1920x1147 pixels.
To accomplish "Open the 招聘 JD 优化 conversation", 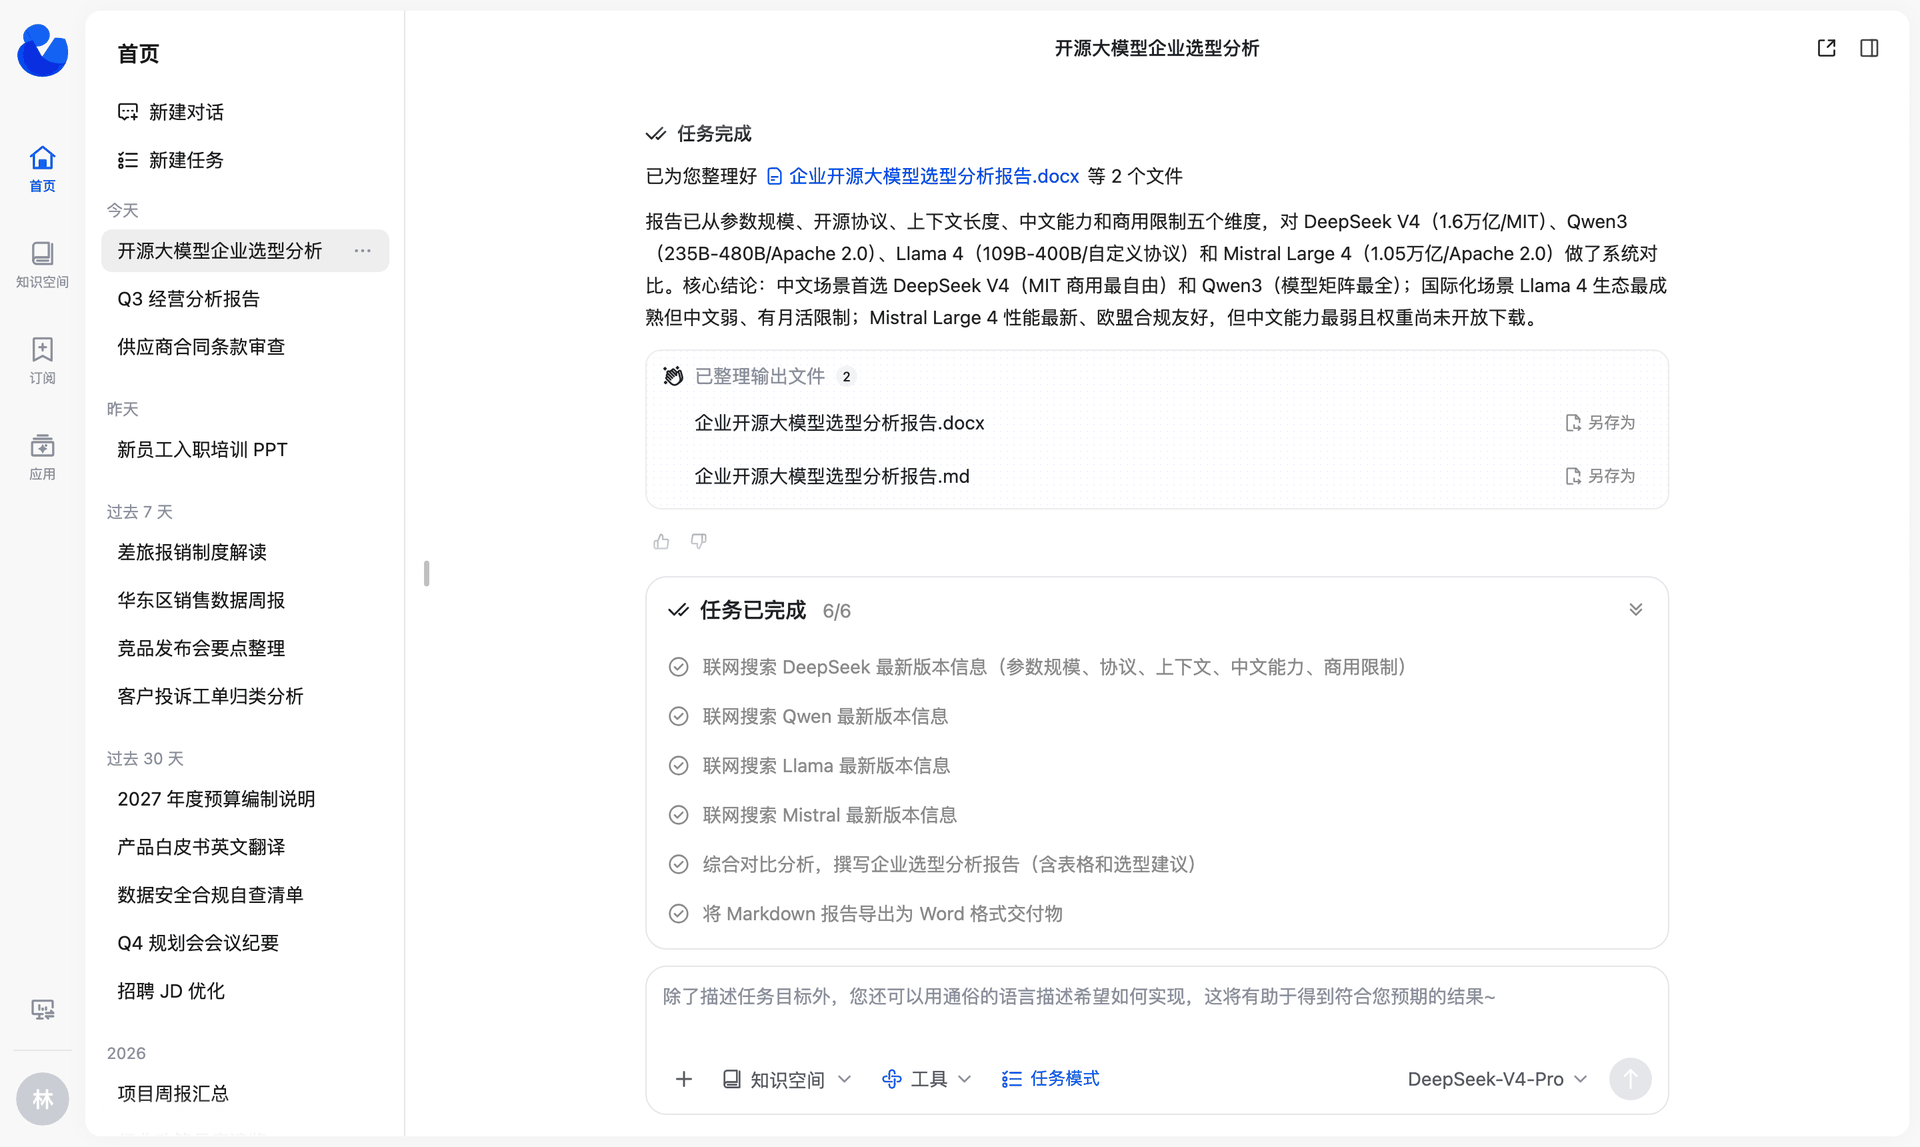I will 245,991.
